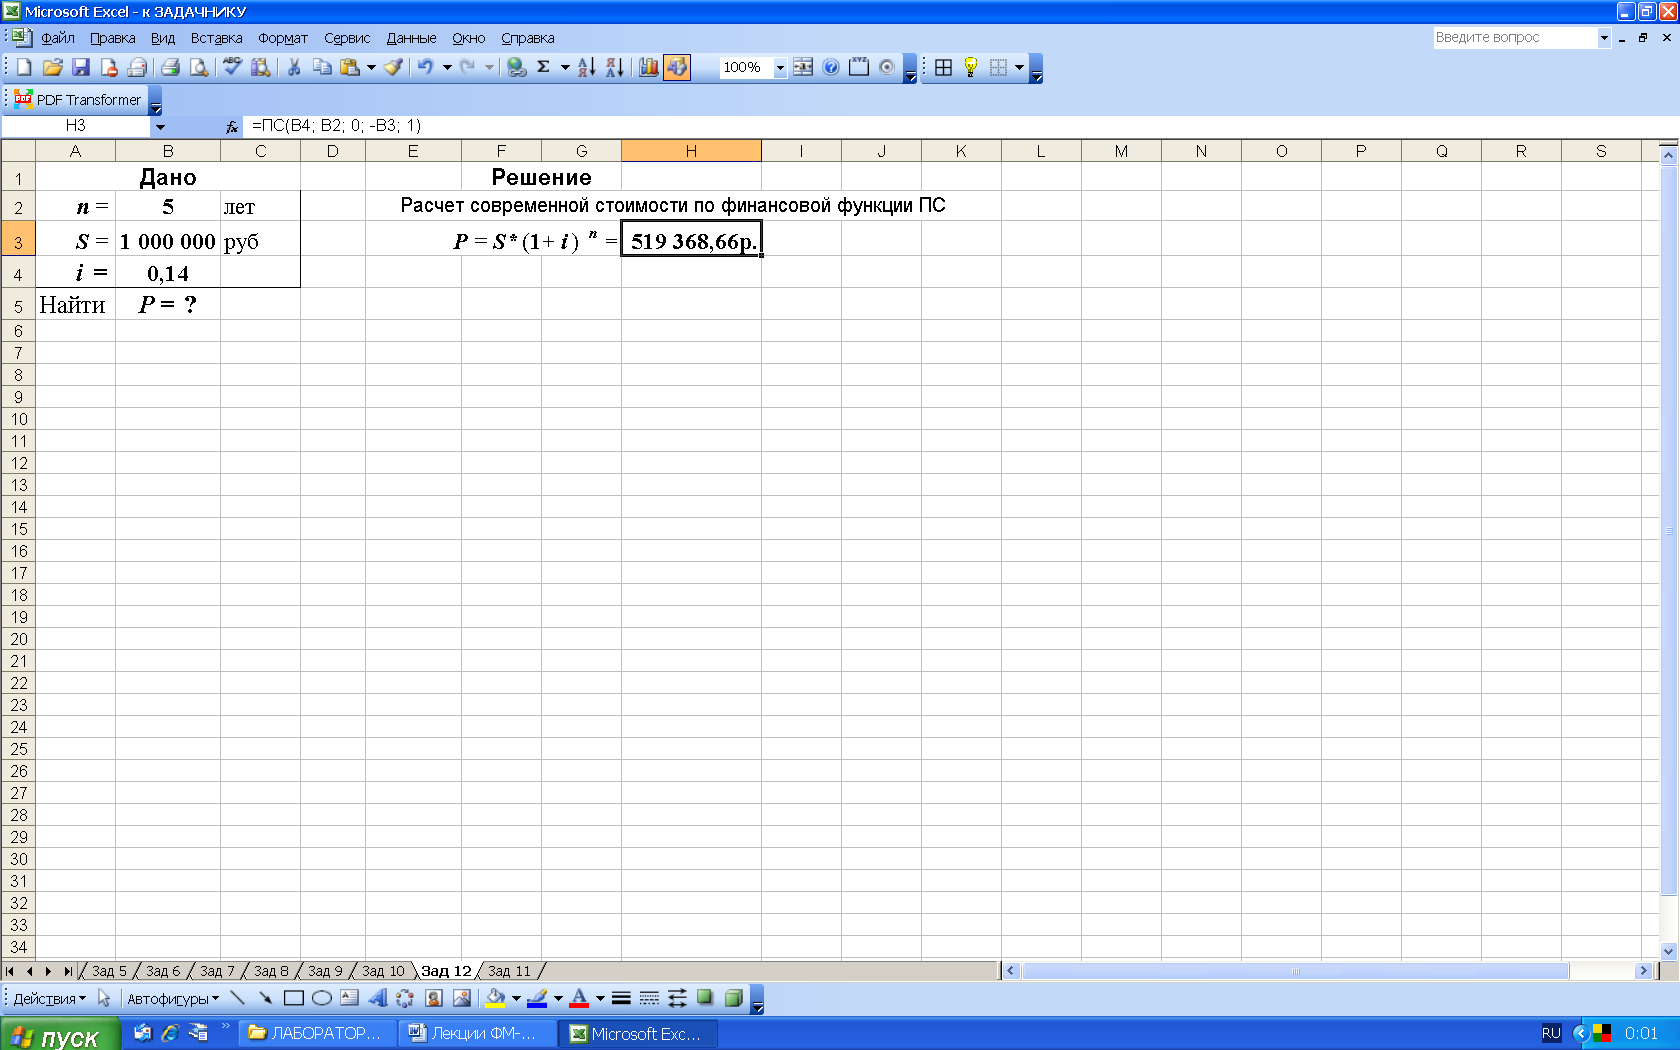Toggle the Select Objects pointer tool

pos(104,998)
